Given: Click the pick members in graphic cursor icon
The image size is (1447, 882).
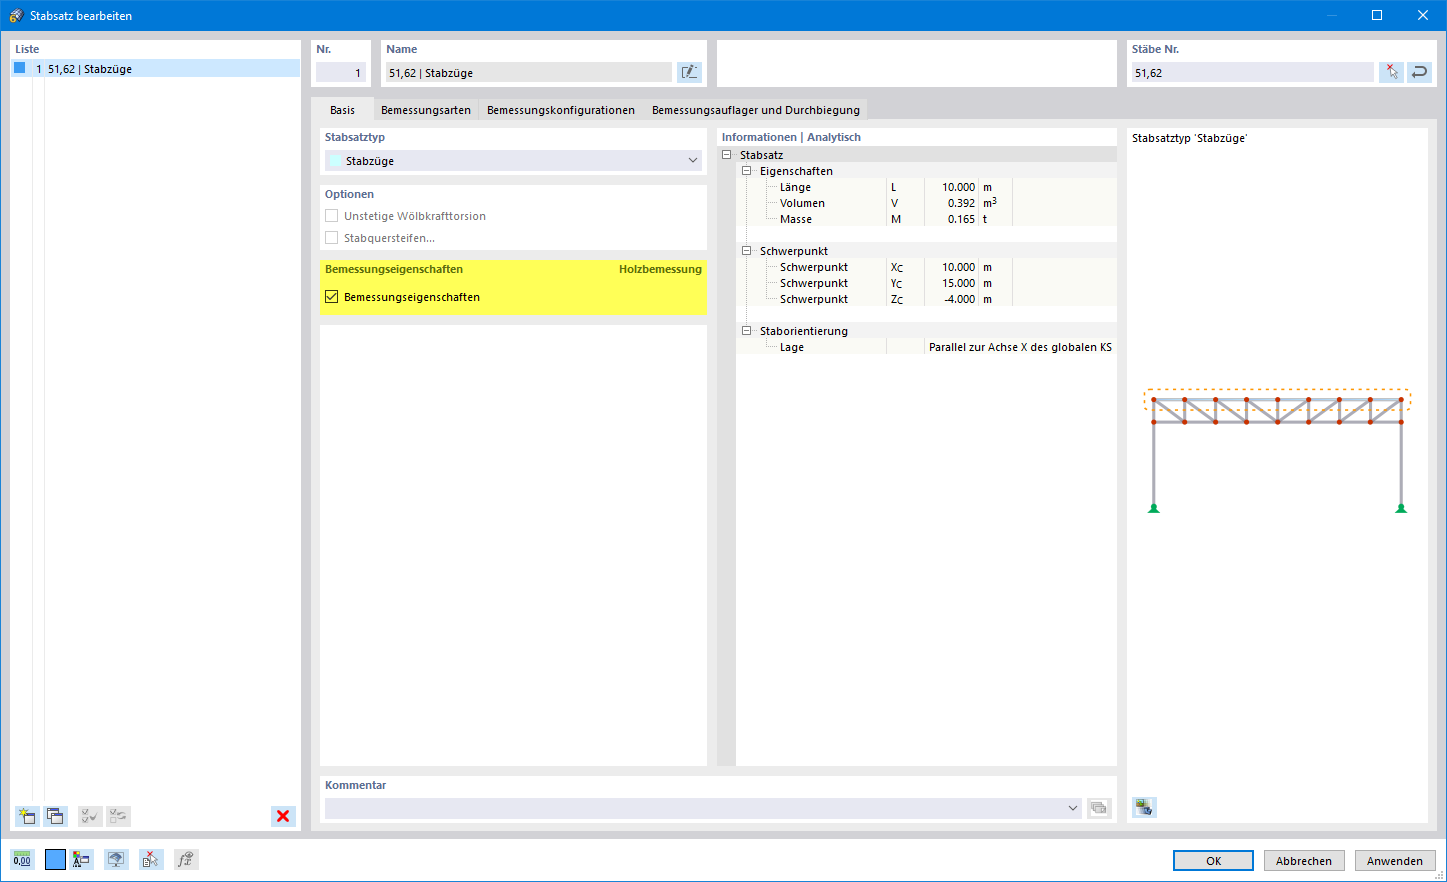Looking at the screenshot, I should coord(1391,72).
